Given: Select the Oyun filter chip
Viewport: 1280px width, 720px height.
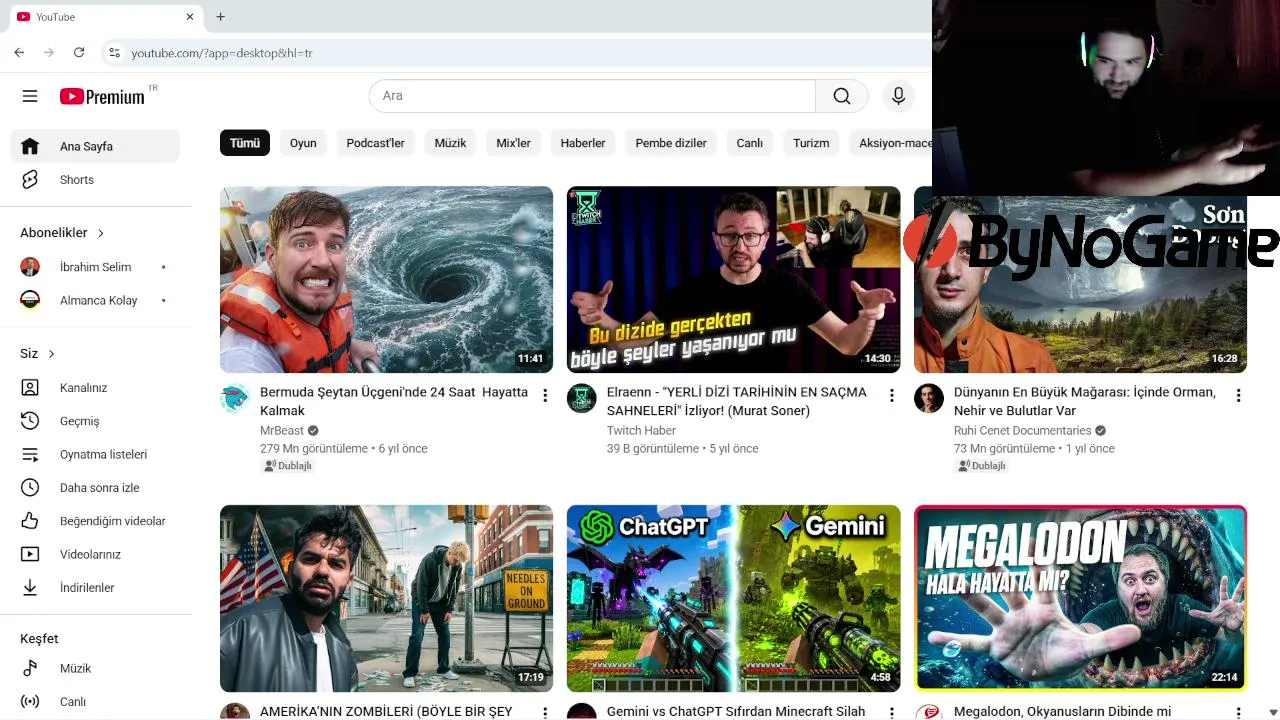Looking at the screenshot, I should 303,143.
